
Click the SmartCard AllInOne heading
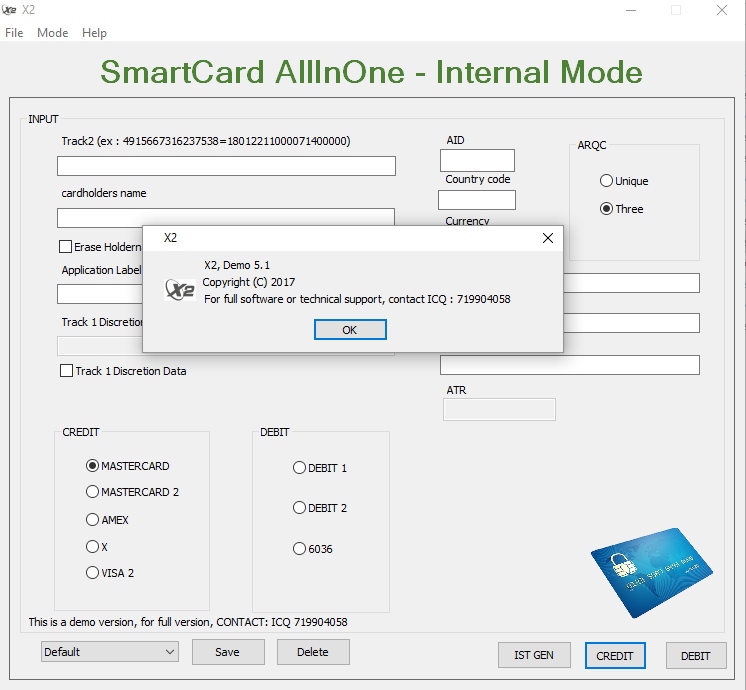(372, 72)
